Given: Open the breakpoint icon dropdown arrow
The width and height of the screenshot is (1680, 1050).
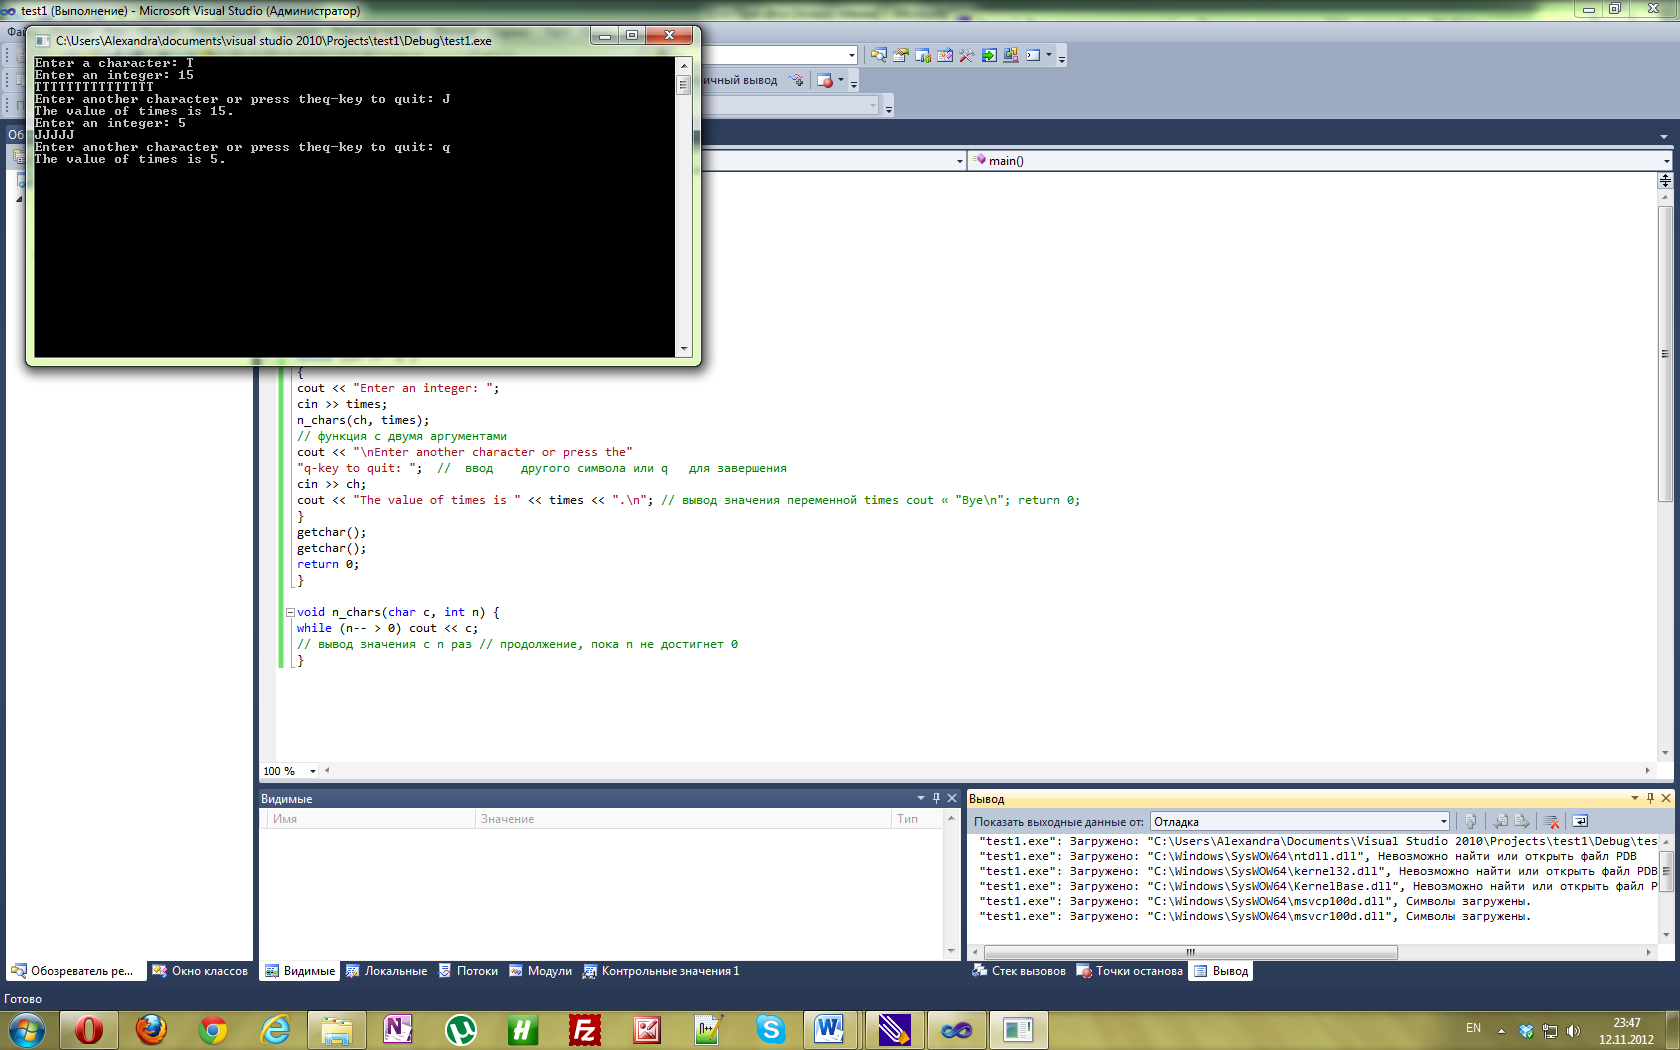Looking at the screenshot, I should (840, 80).
